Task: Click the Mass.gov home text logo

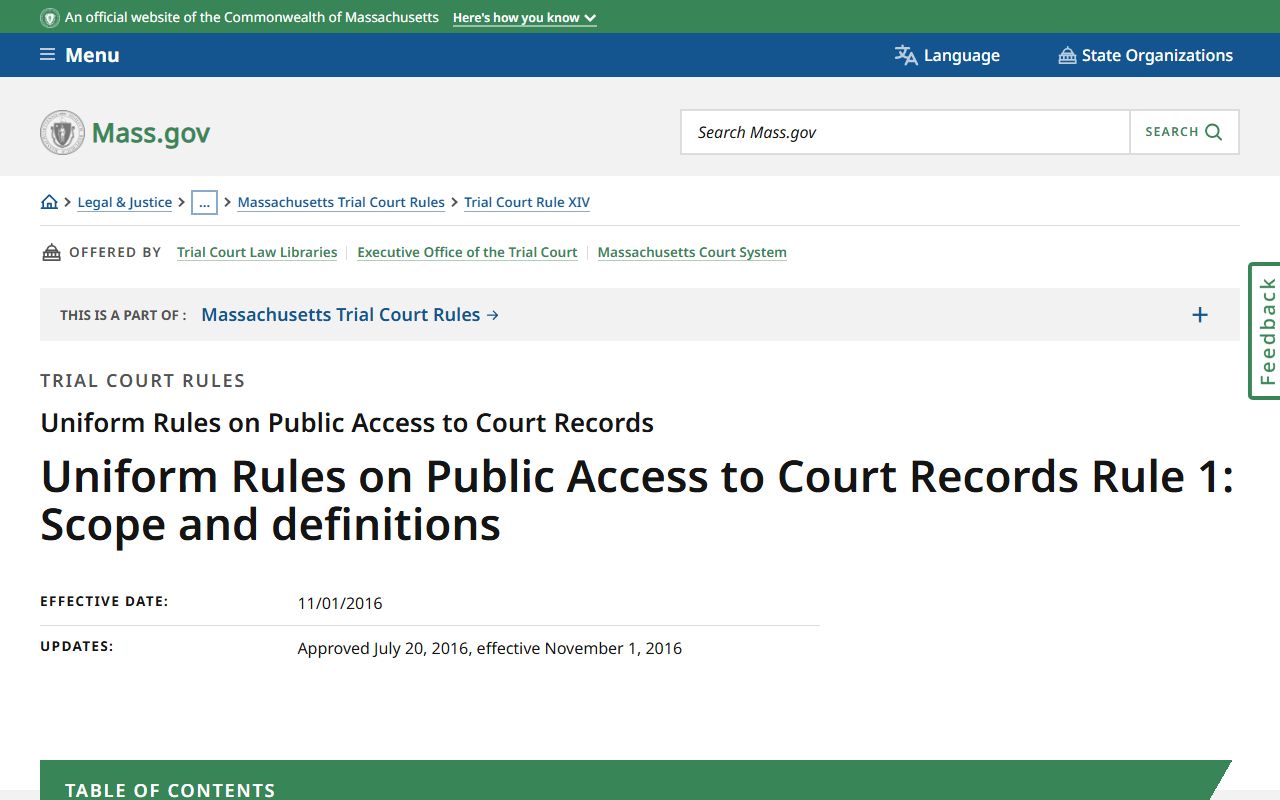Action: click(151, 133)
